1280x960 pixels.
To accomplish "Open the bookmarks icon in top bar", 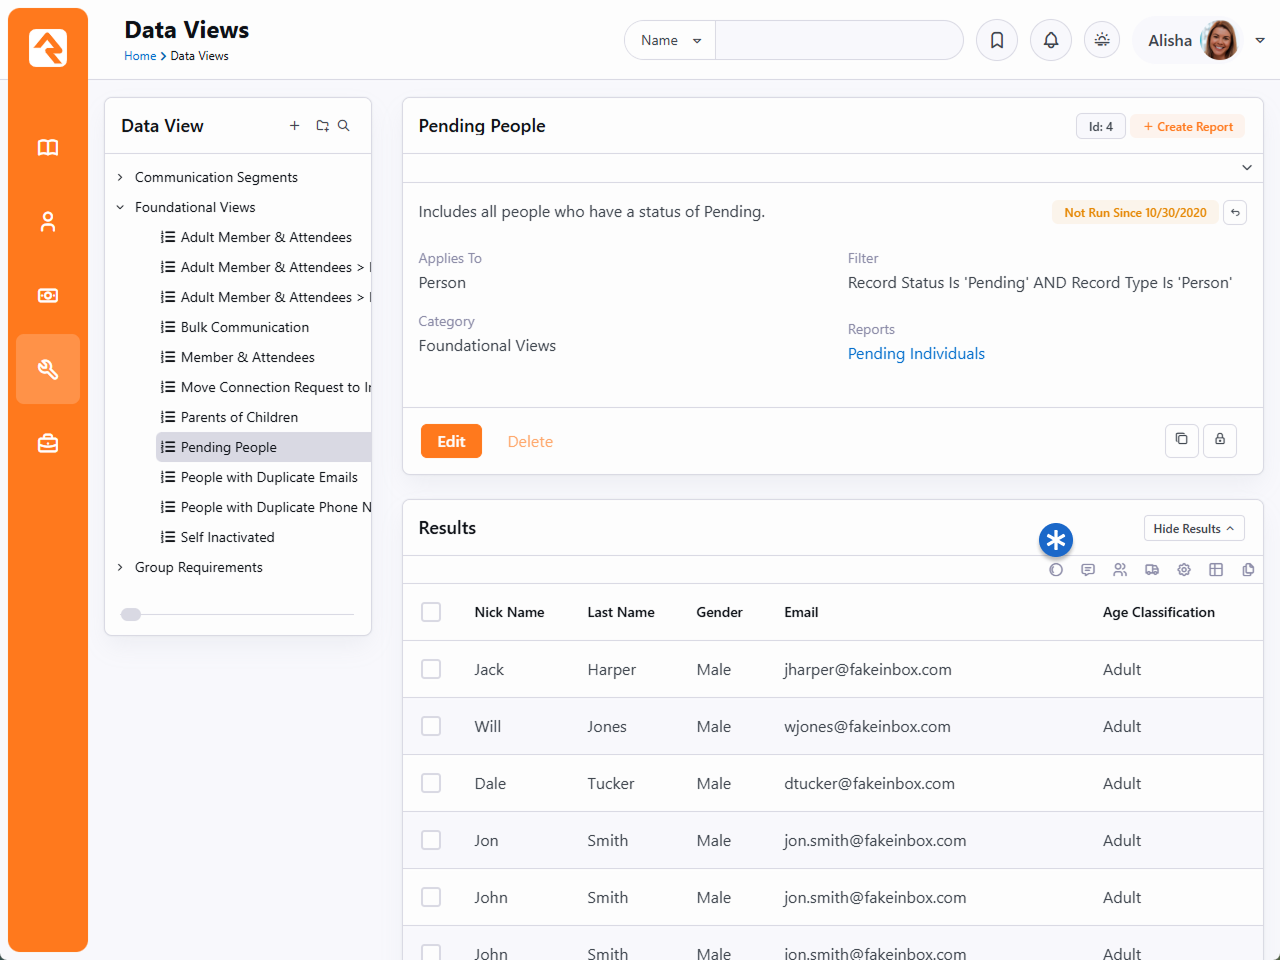I will (x=997, y=41).
